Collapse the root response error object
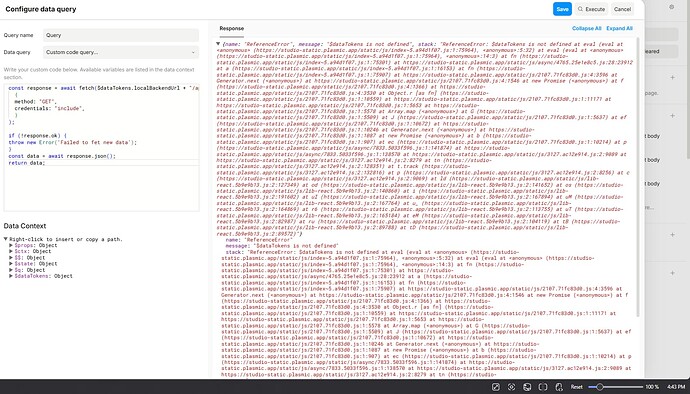 pyautogui.click(x=218, y=44)
